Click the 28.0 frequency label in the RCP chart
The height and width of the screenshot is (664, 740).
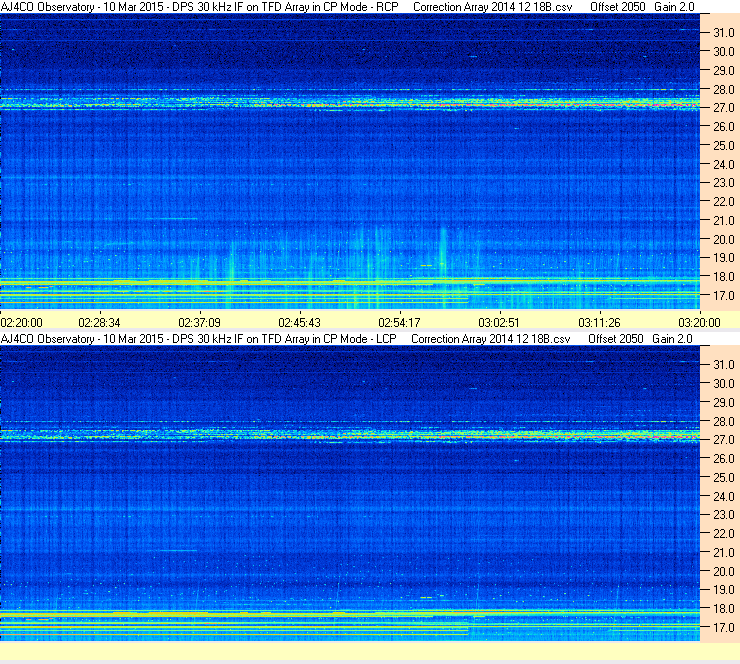tap(724, 90)
